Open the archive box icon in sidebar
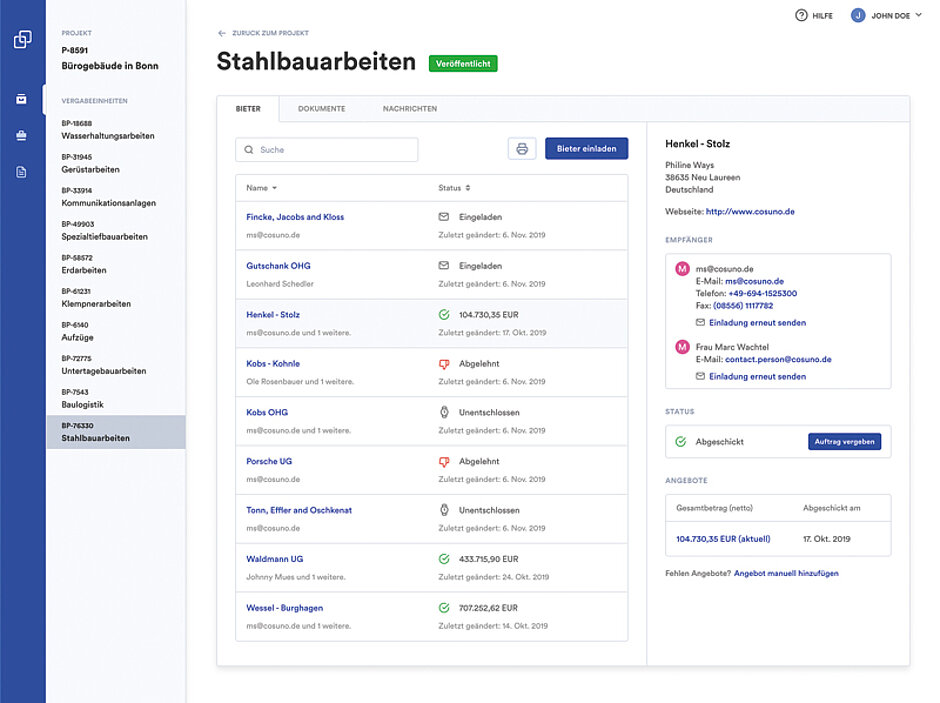 coord(22,99)
